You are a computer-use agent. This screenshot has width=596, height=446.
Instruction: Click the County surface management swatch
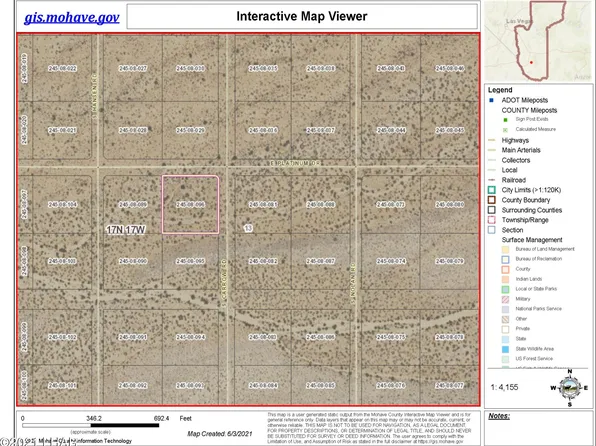click(505, 269)
